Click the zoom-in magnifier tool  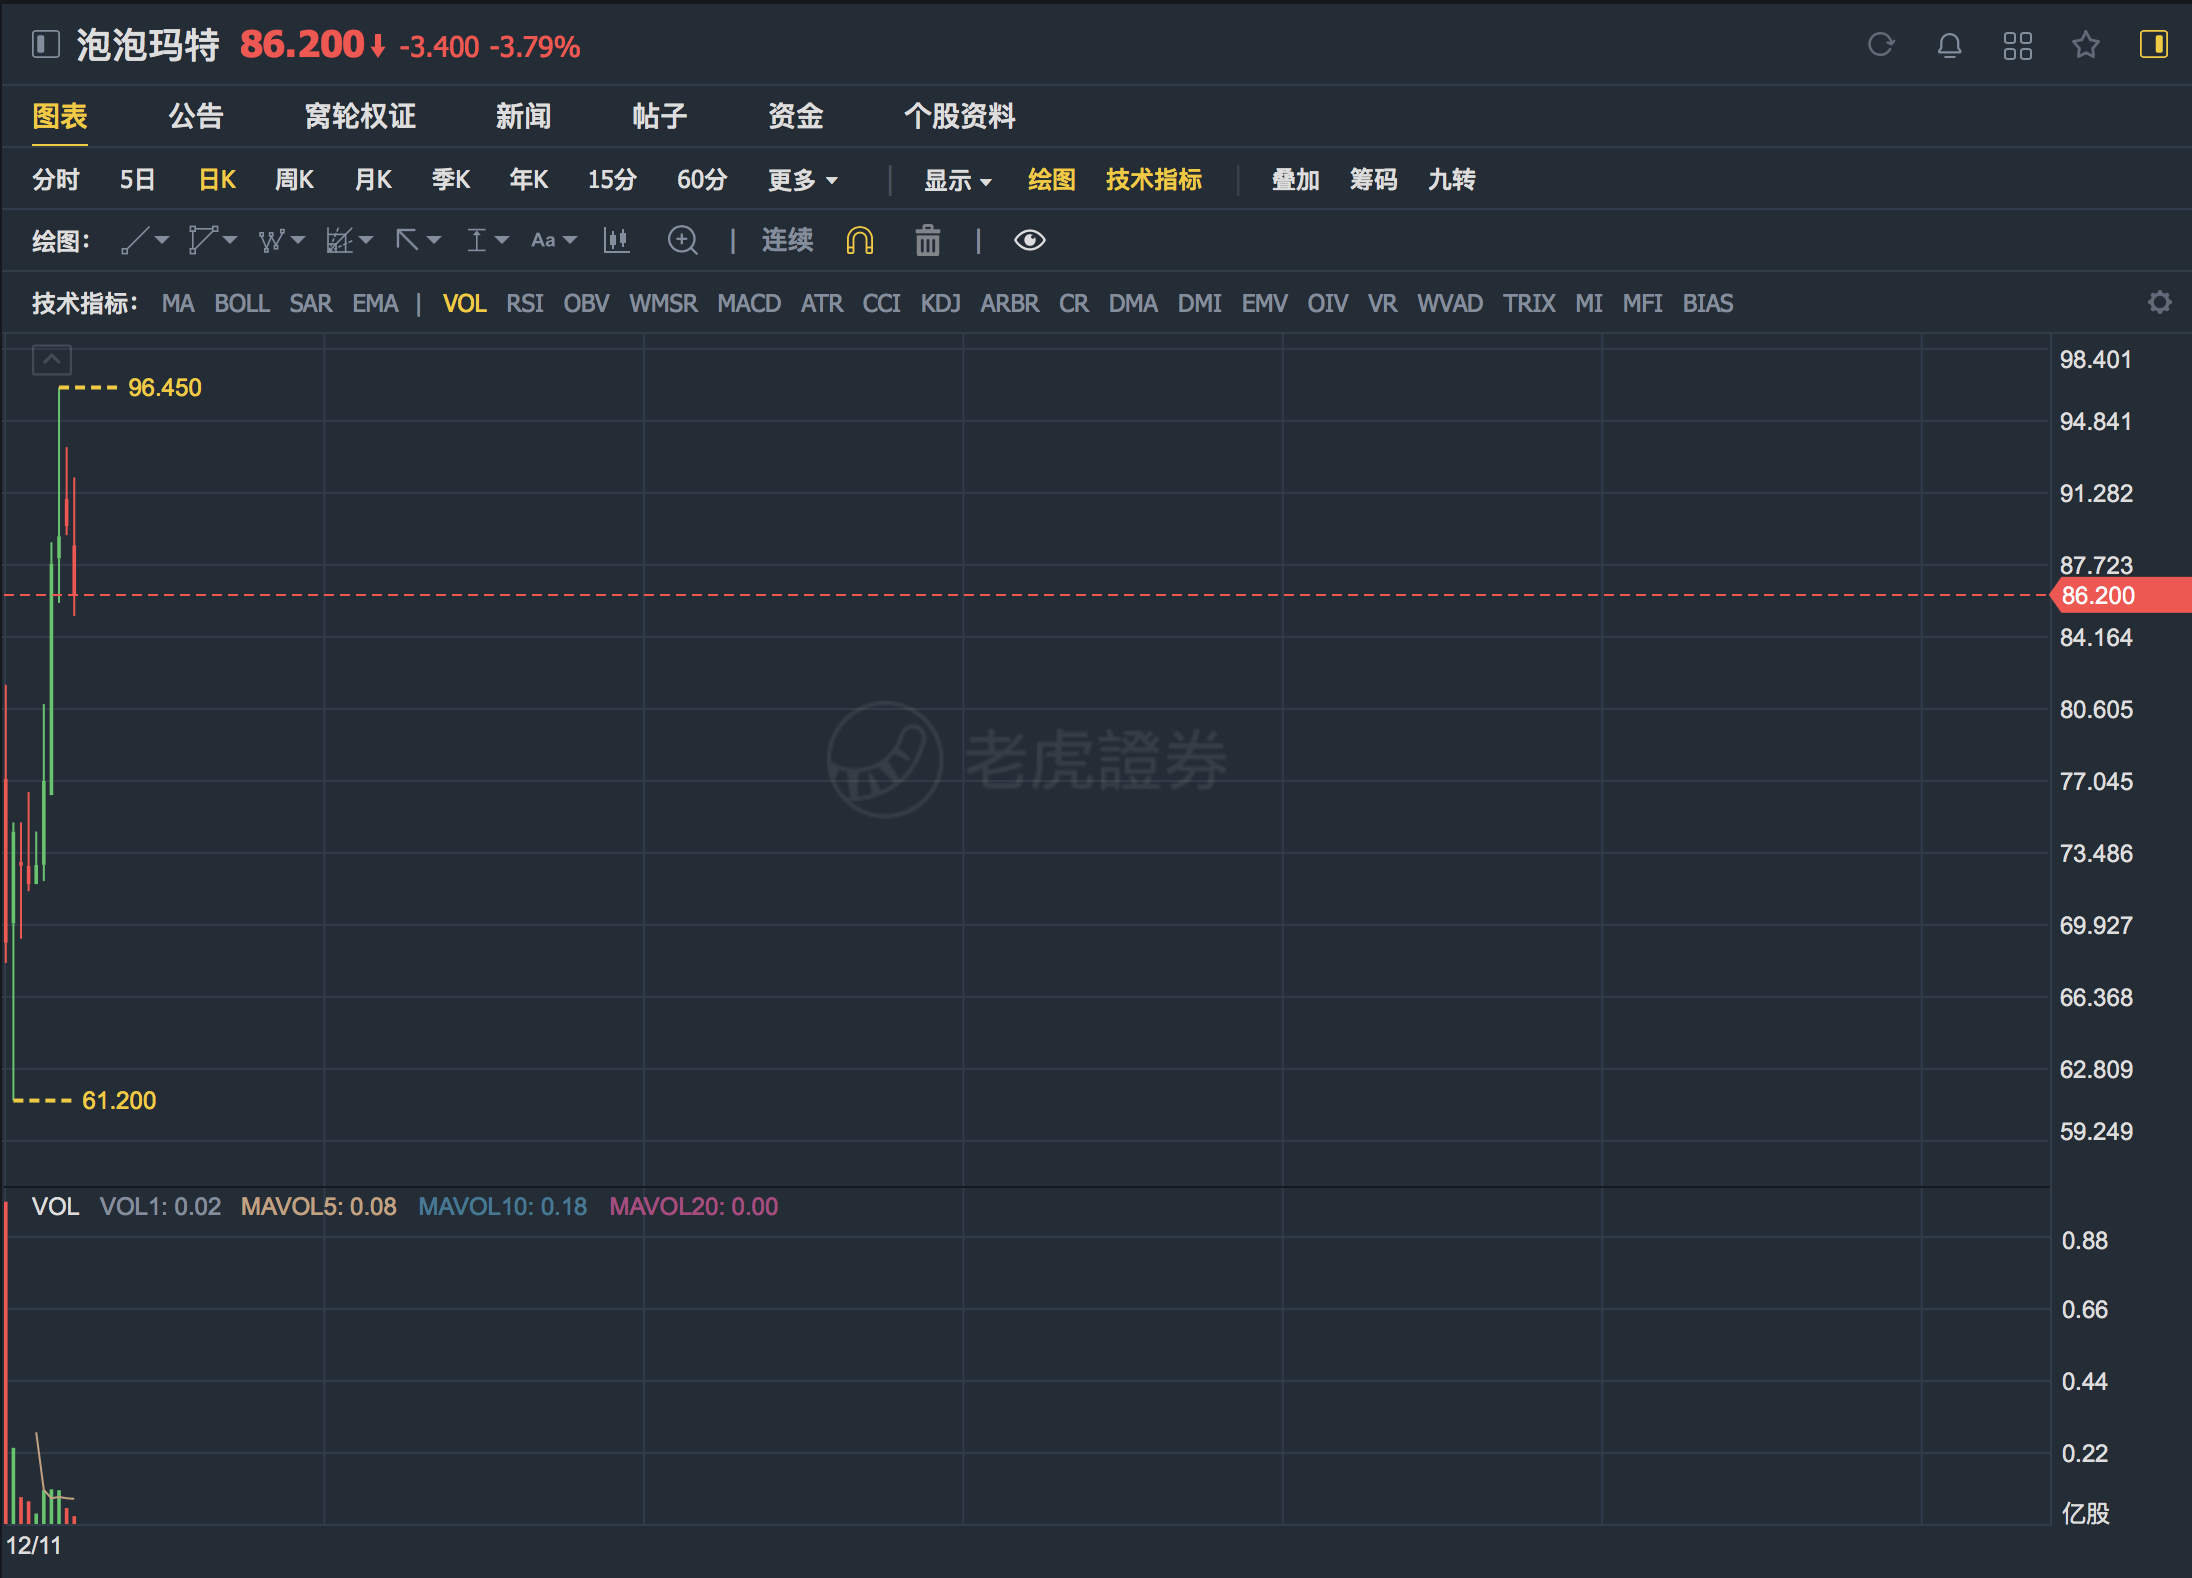tap(683, 240)
